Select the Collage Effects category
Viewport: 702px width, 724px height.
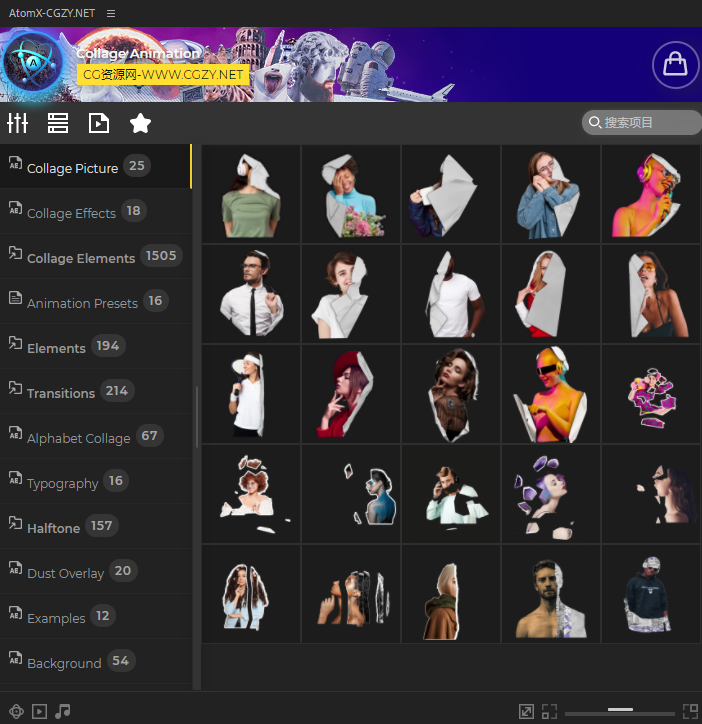point(96,211)
